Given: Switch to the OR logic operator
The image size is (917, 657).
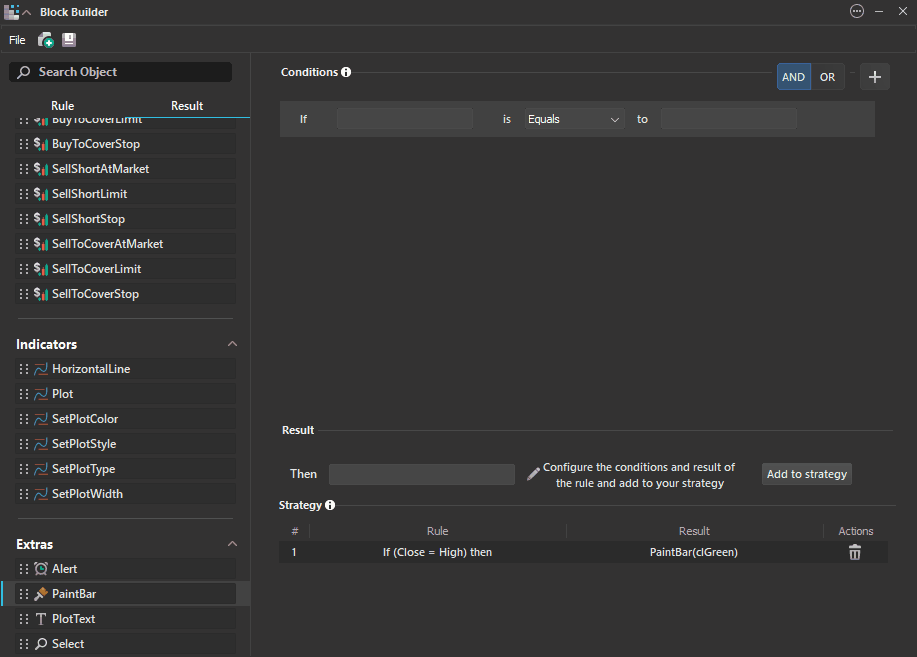Looking at the screenshot, I should [827, 77].
